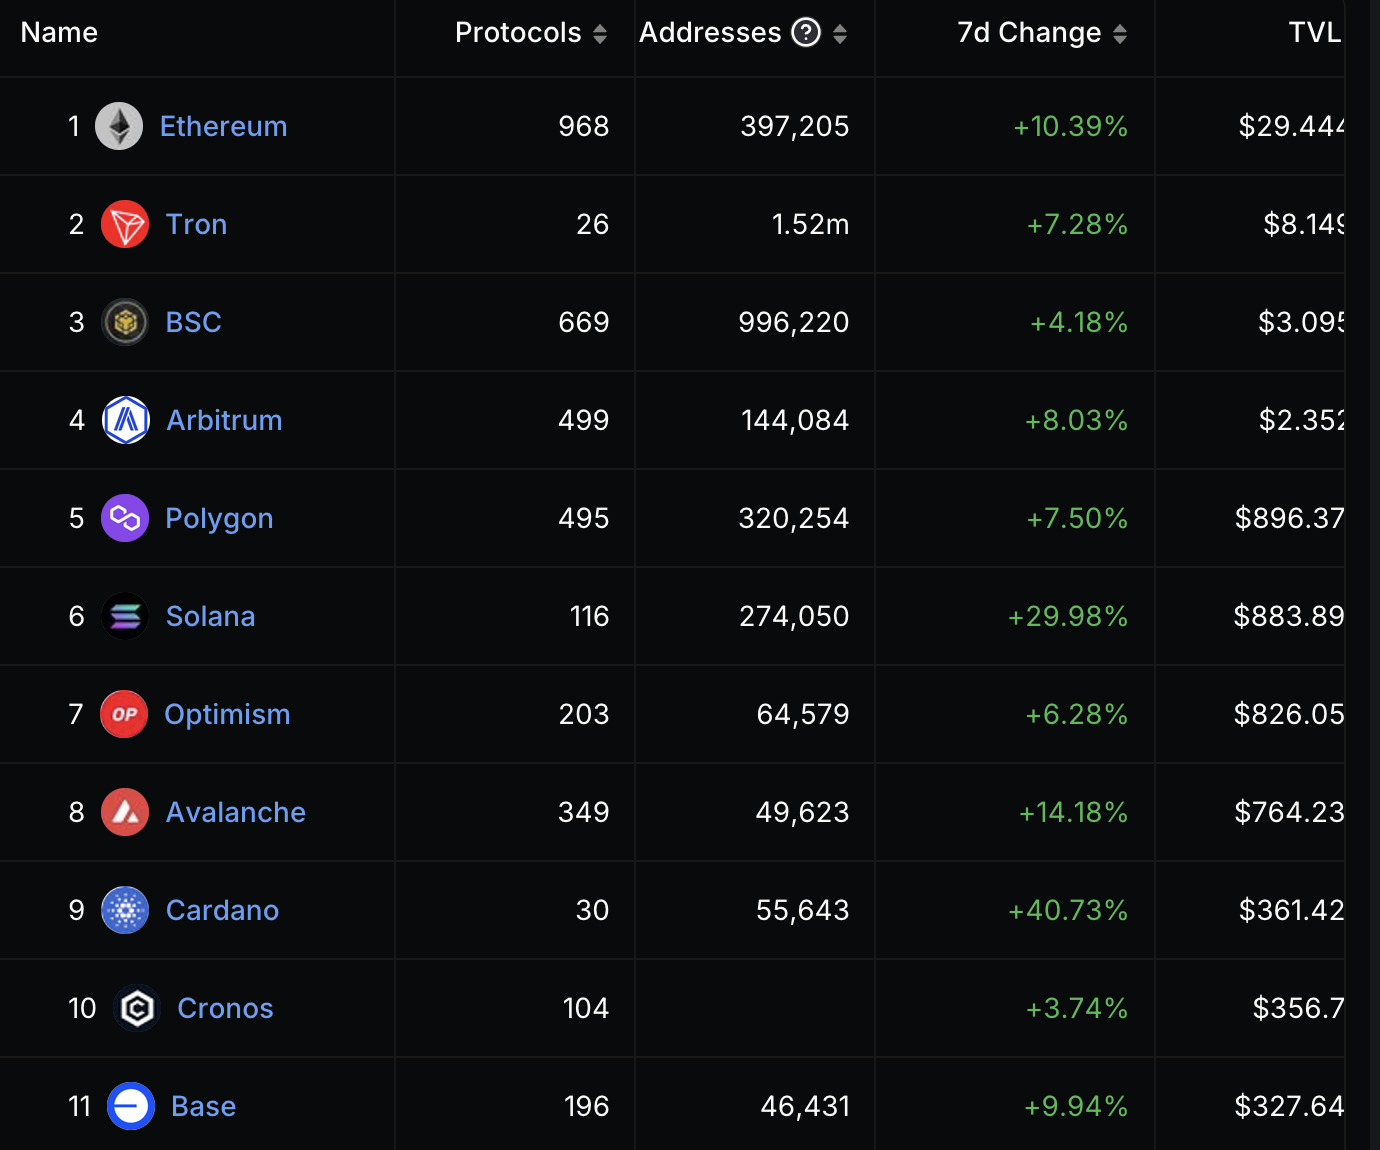Click the BSC chain logo icon

click(125, 322)
